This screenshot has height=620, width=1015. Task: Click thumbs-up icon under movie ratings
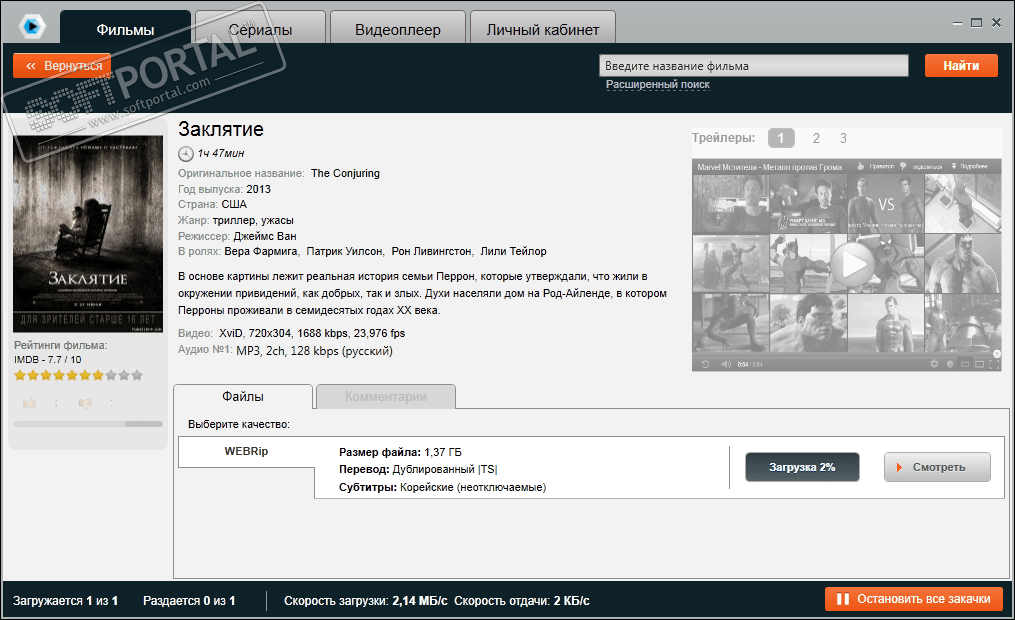pyautogui.click(x=29, y=403)
